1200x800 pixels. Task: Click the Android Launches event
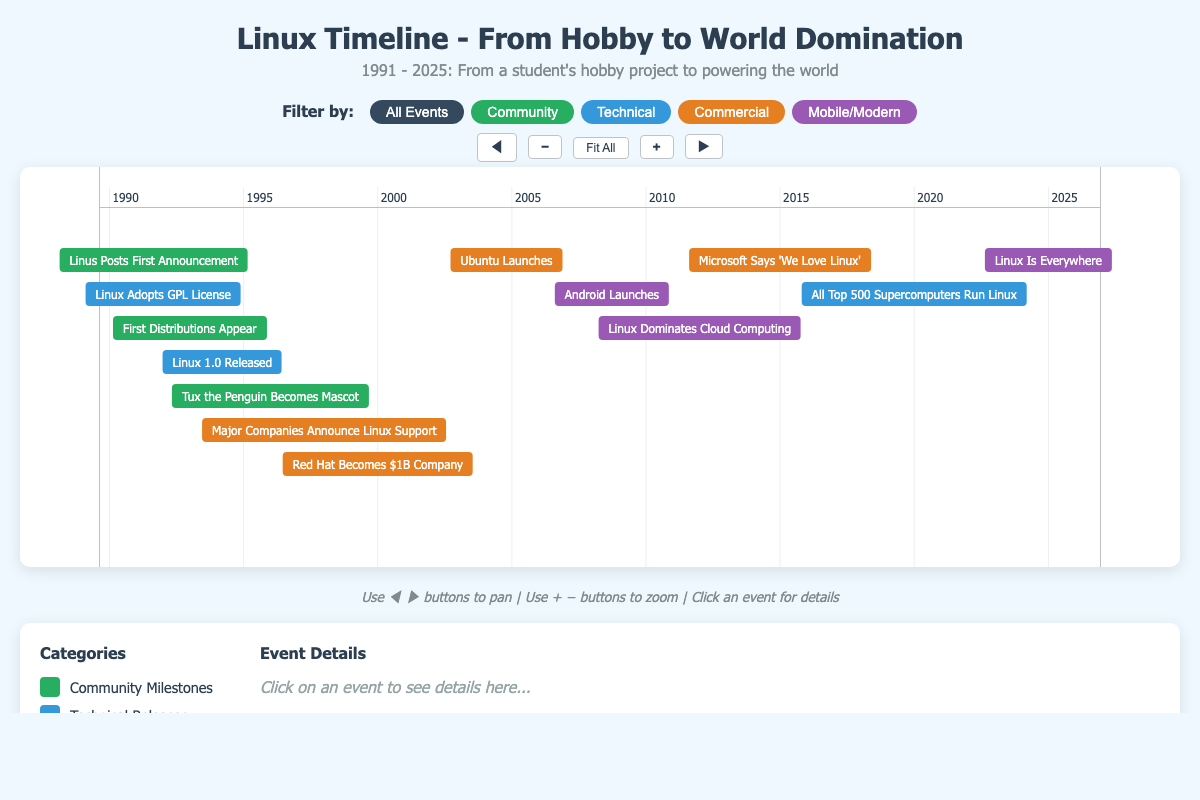[611, 294]
